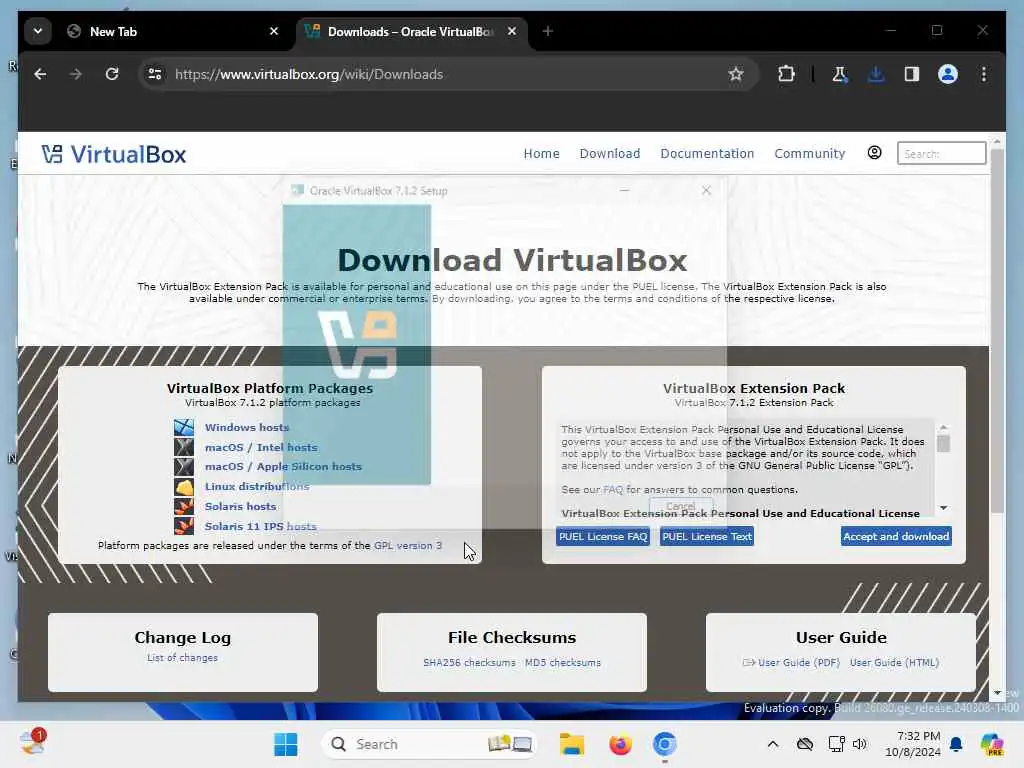Screen dimensions: 1024x768
Task: Click the Linux distributions penguin icon
Action: 184,487
